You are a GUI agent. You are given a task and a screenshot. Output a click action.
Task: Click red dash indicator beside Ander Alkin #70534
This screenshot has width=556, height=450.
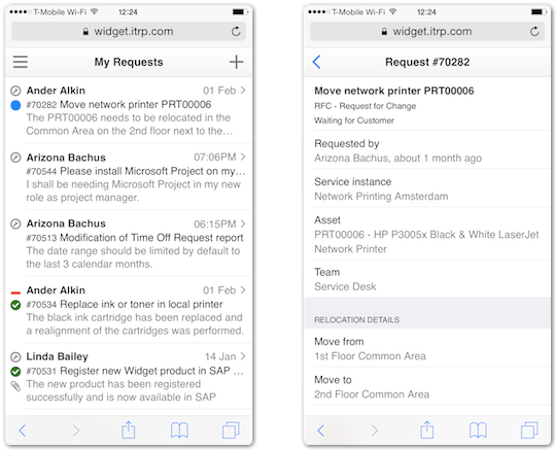15,293
